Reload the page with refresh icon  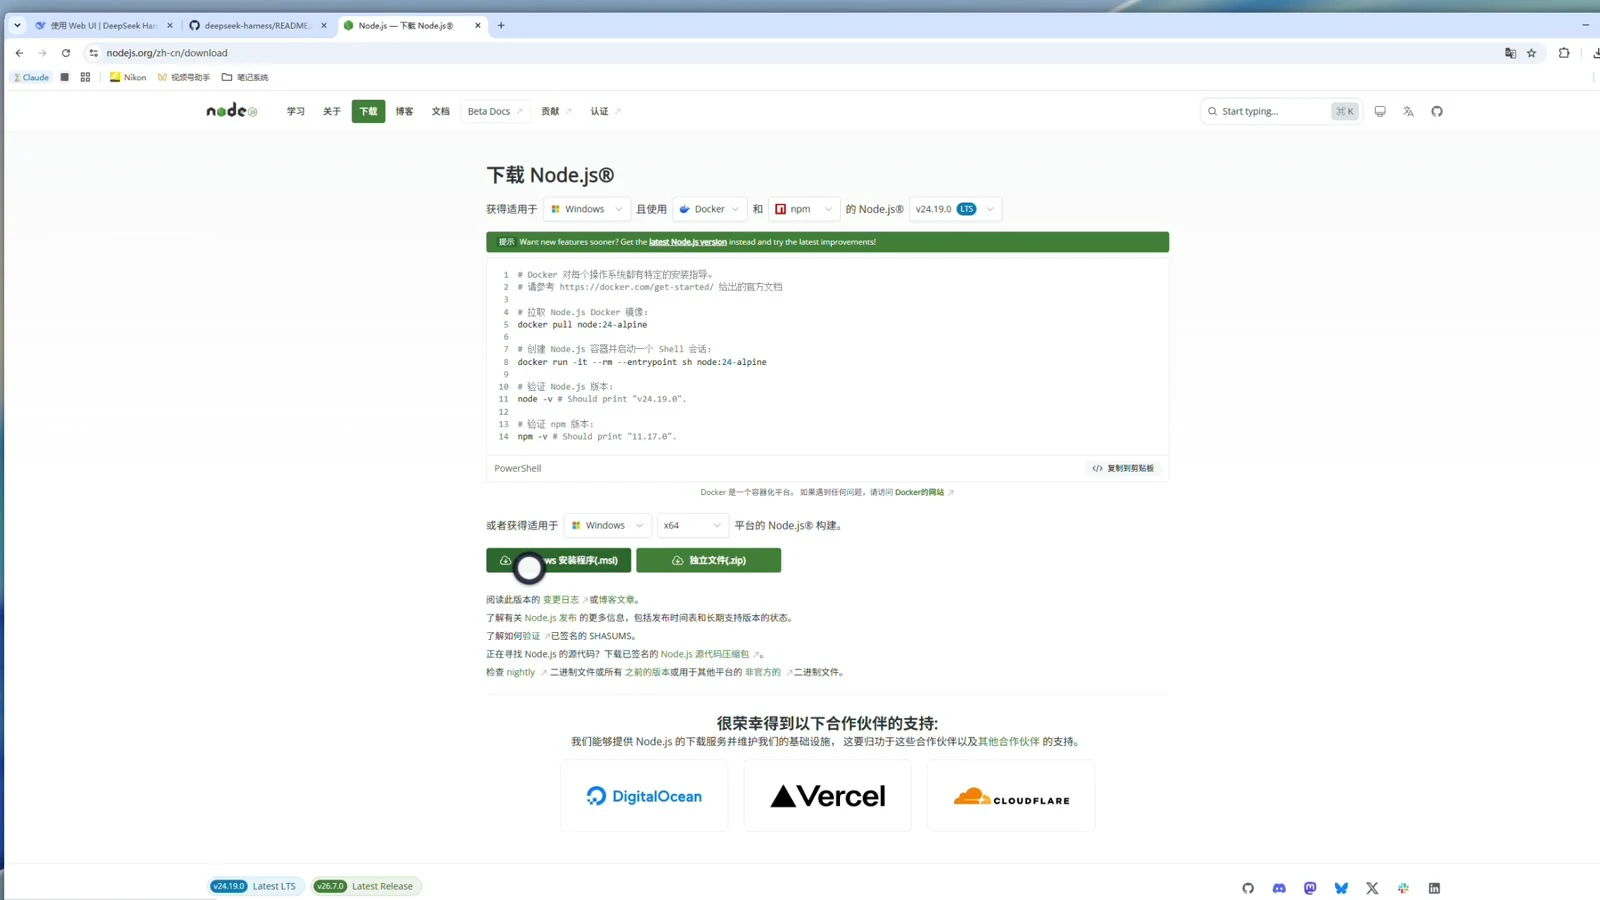(66, 53)
